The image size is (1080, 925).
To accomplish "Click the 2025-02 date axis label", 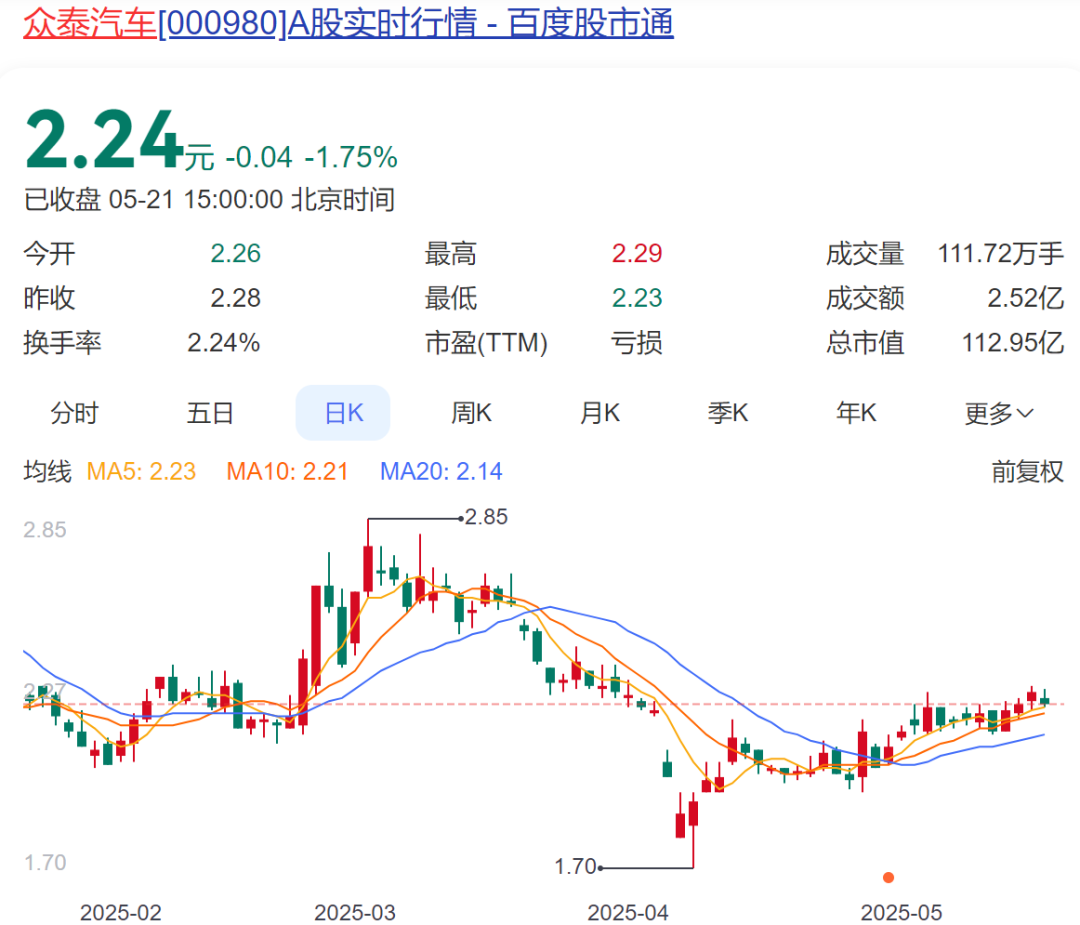I will point(121,913).
